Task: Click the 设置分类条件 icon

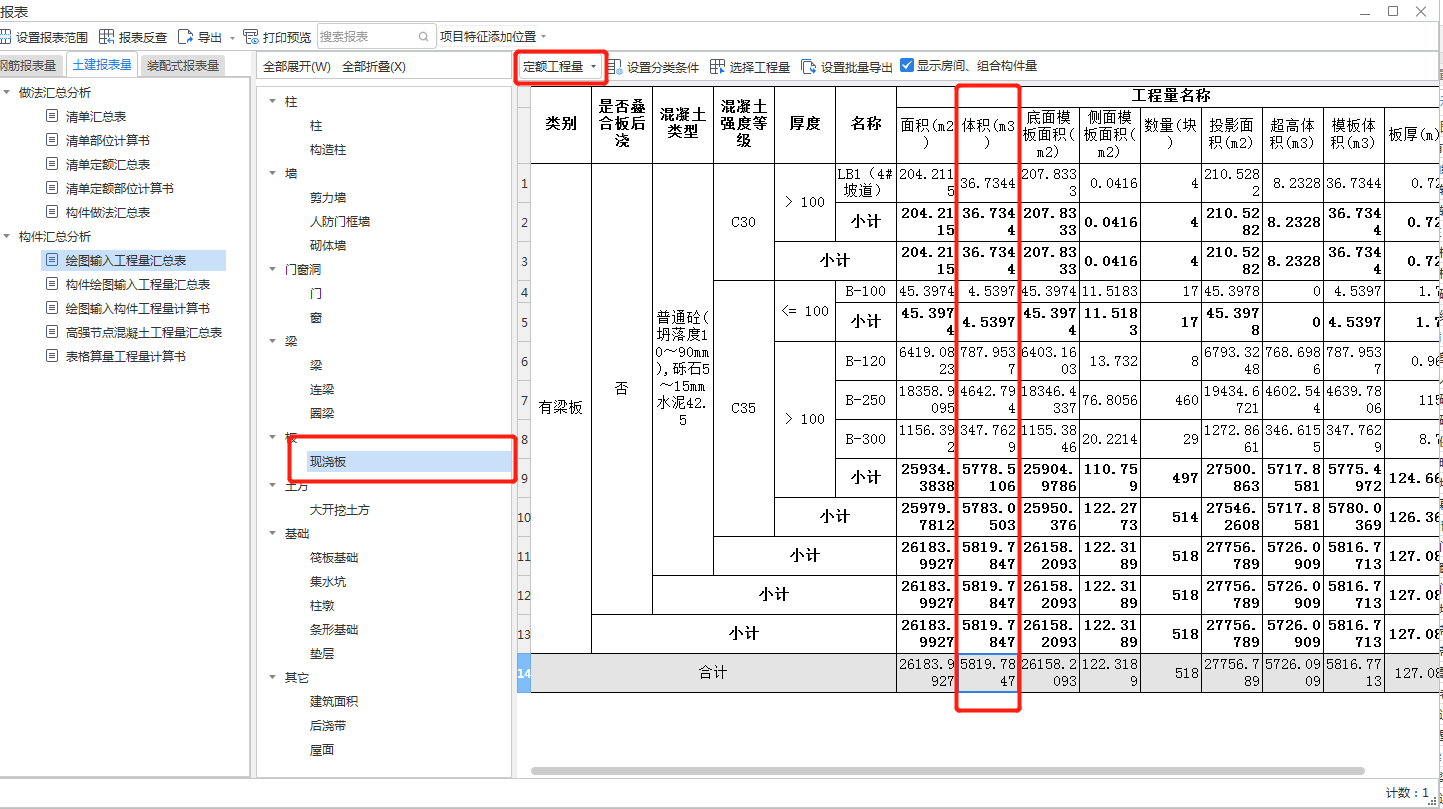Action: click(x=615, y=67)
